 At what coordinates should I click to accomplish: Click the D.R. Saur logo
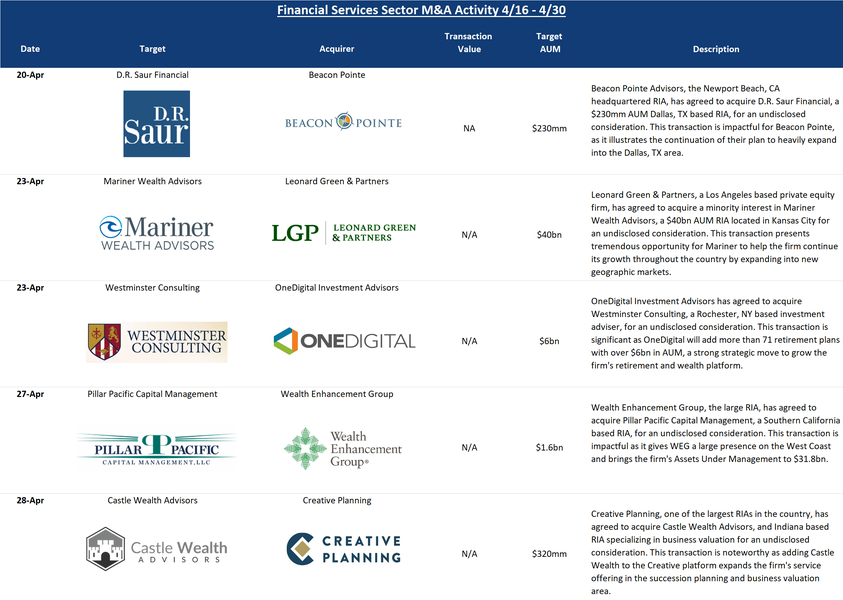(156, 124)
